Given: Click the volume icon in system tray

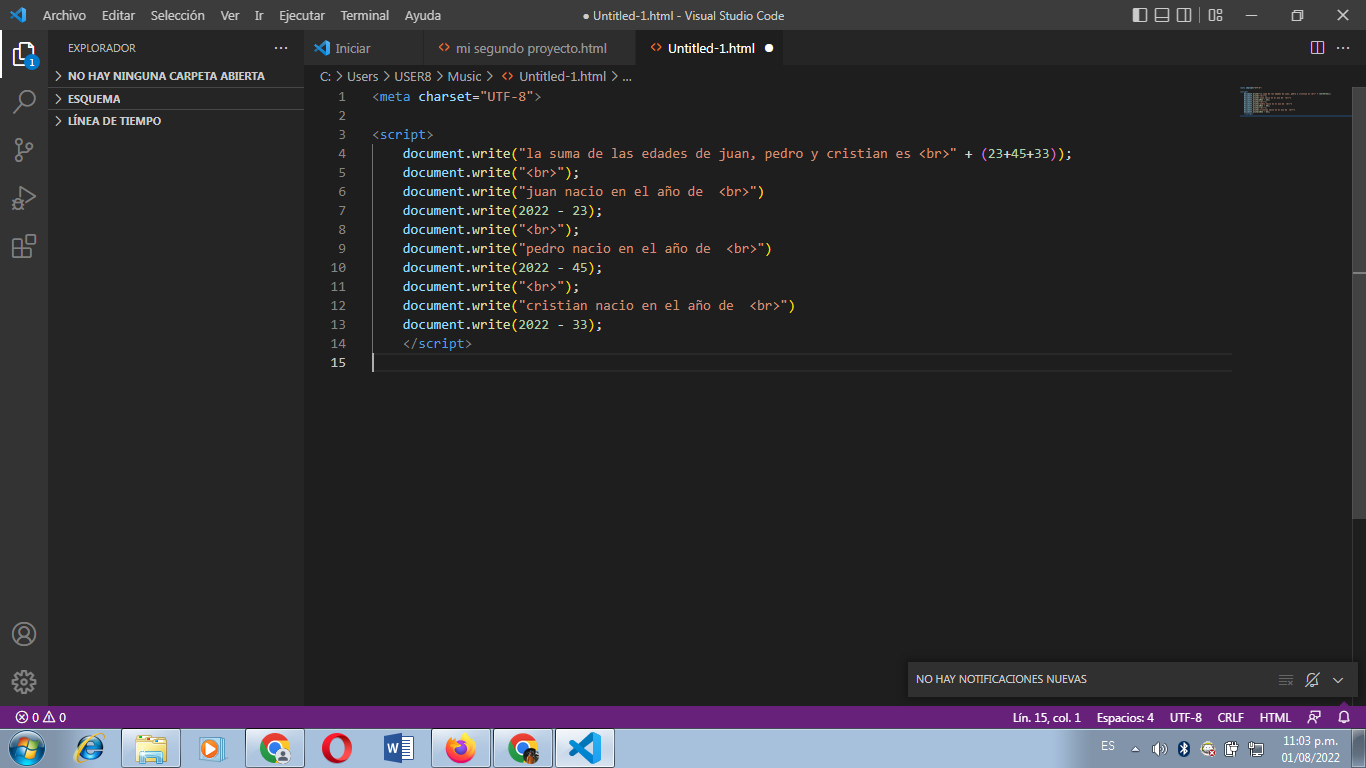Looking at the screenshot, I should (1160, 749).
